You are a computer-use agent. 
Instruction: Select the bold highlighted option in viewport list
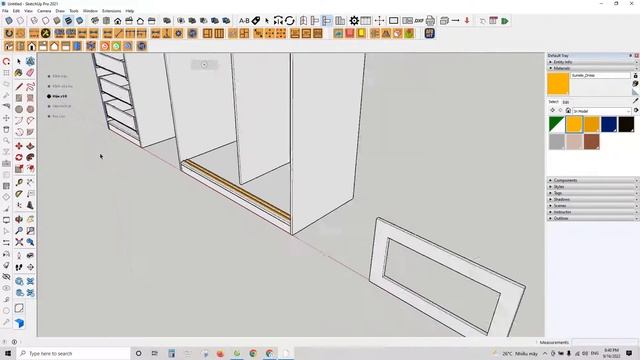tap(57, 96)
